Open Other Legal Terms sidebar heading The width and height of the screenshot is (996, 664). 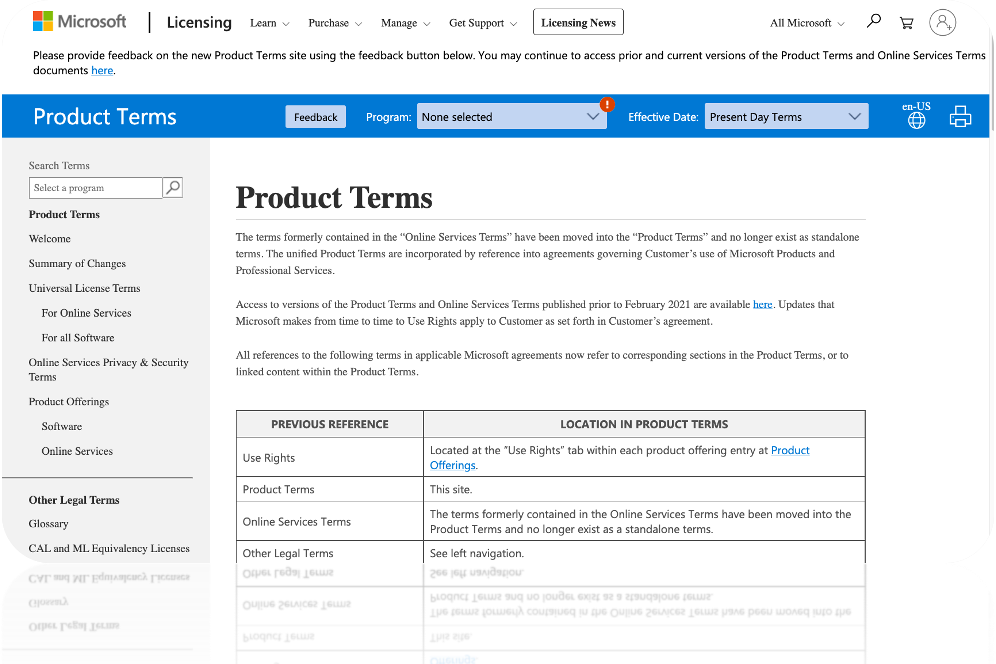pos(74,500)
